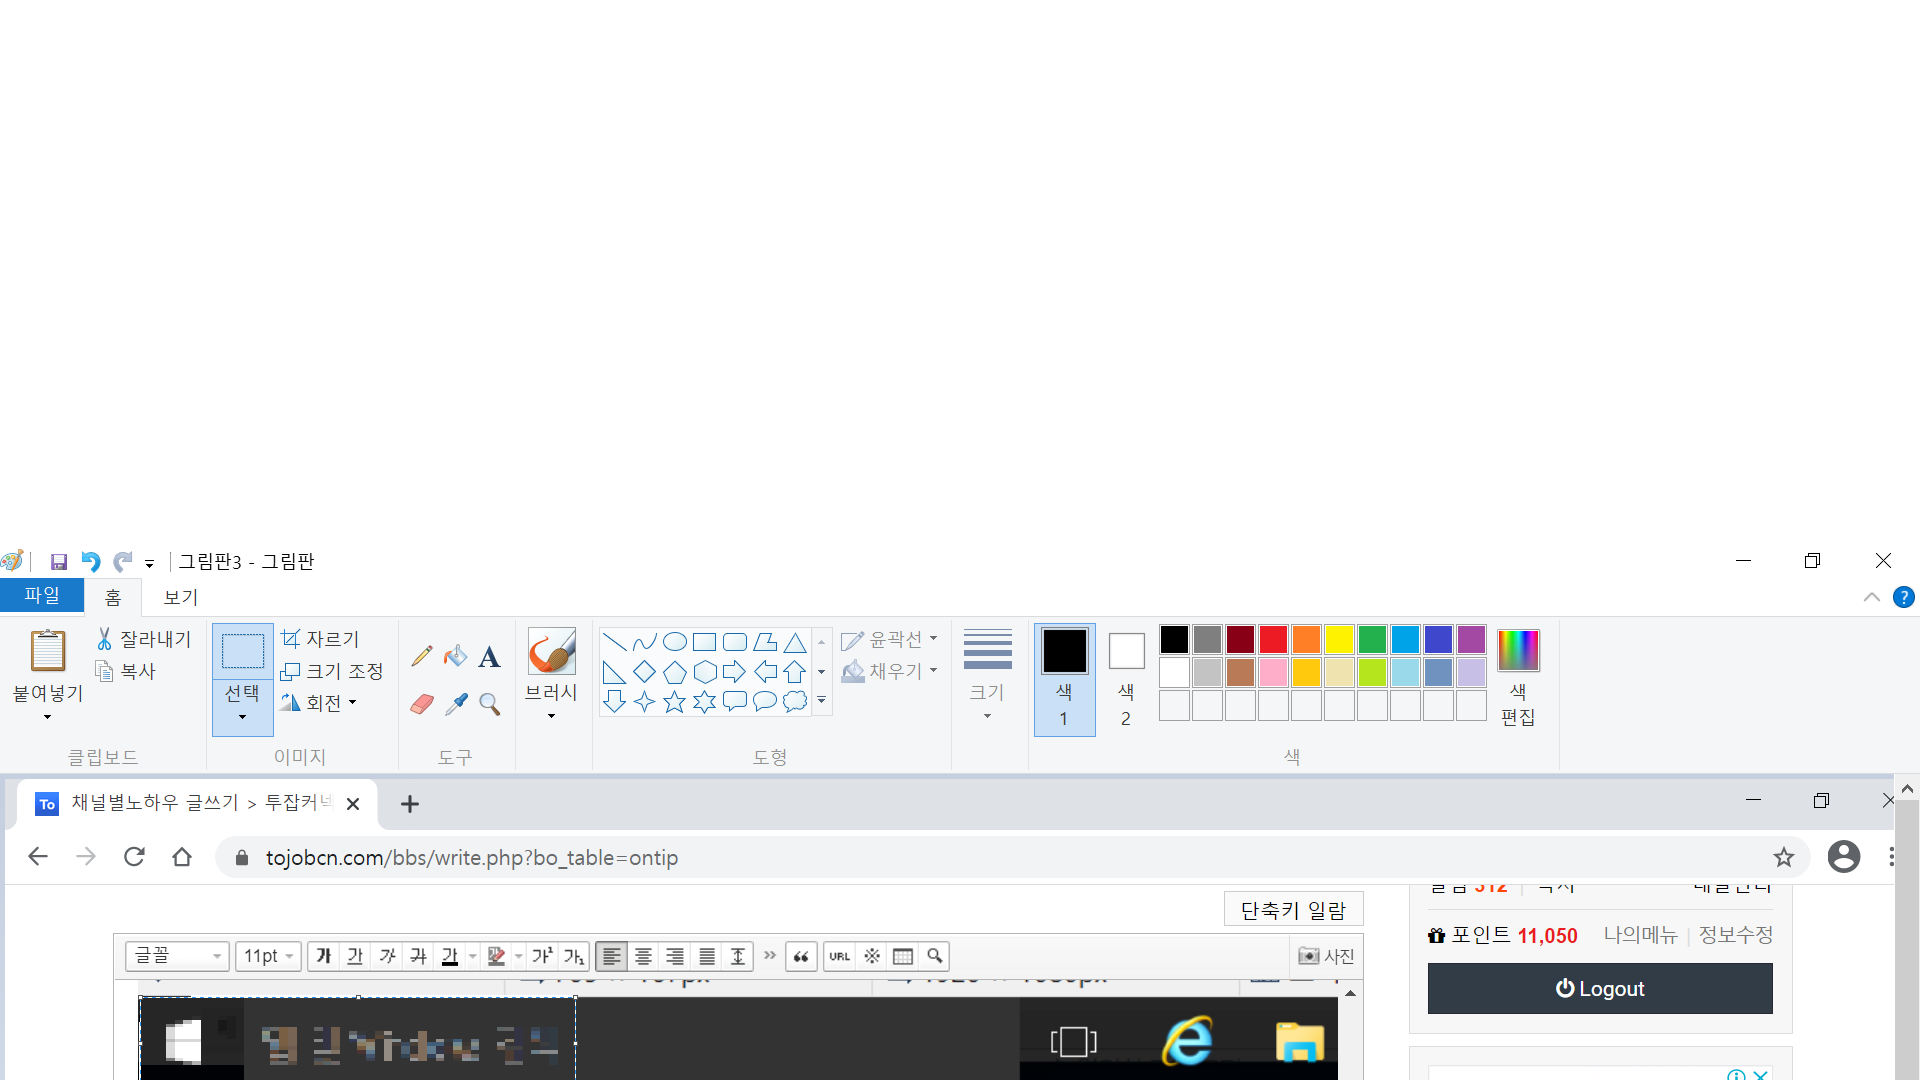Select the Text tool (A)
Screen dimensions: 1920x1080
click(489, 657)
